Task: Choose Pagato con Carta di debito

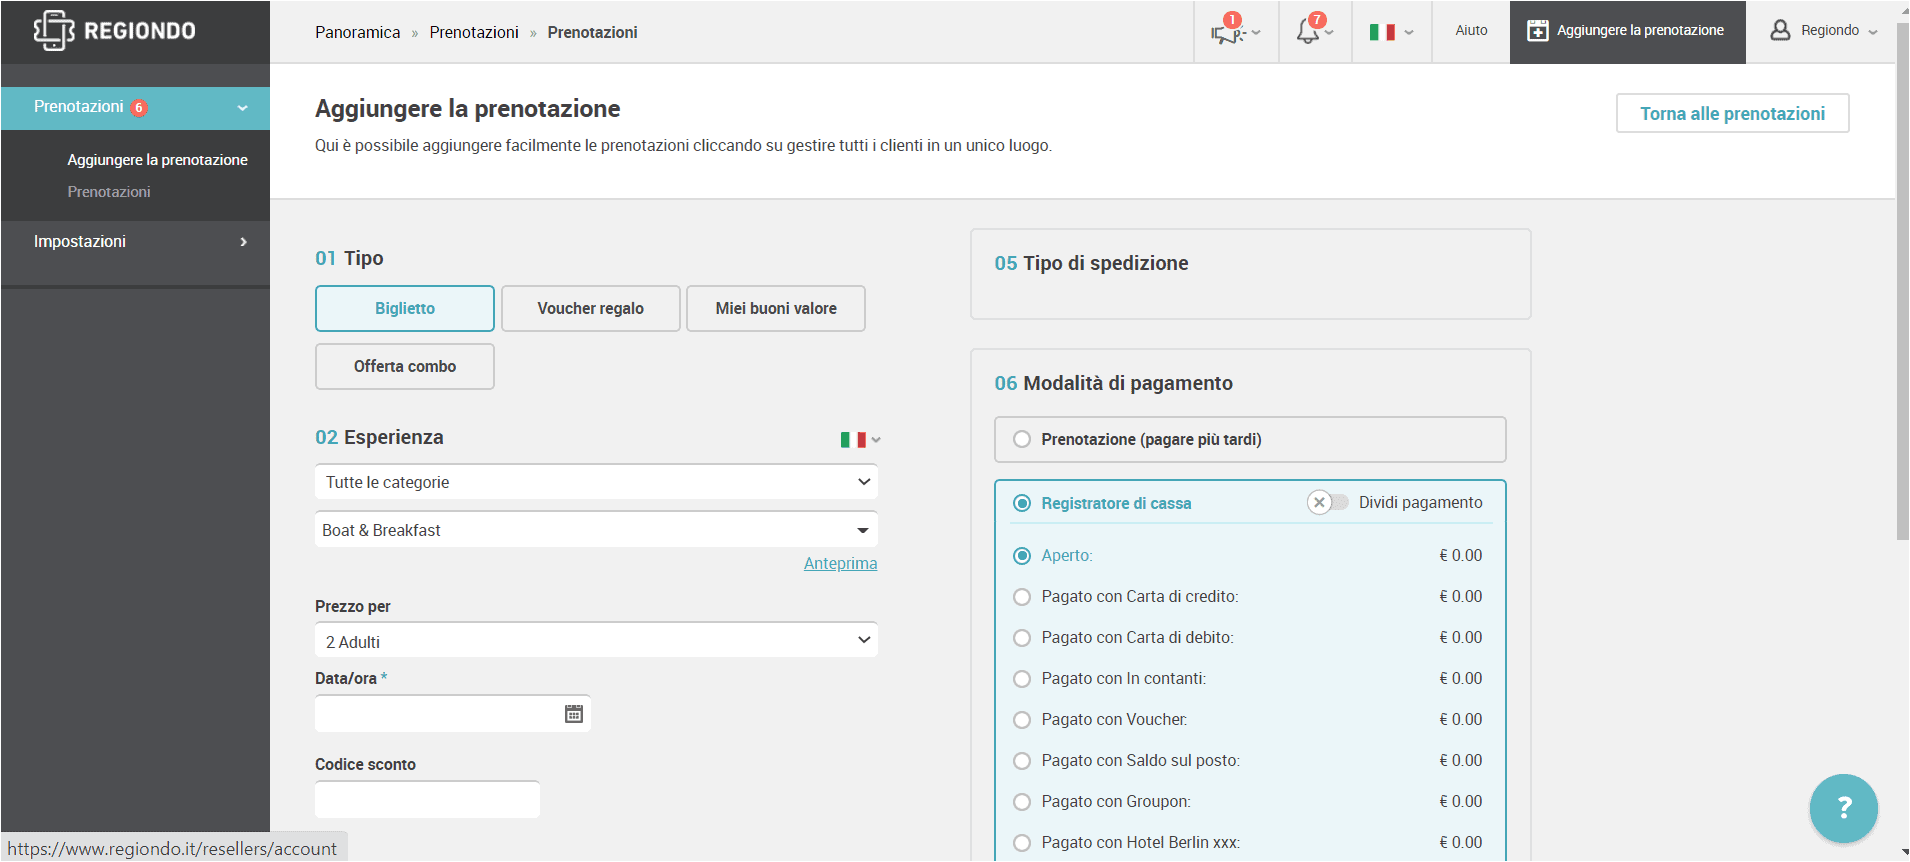Action: [1022, 638]
